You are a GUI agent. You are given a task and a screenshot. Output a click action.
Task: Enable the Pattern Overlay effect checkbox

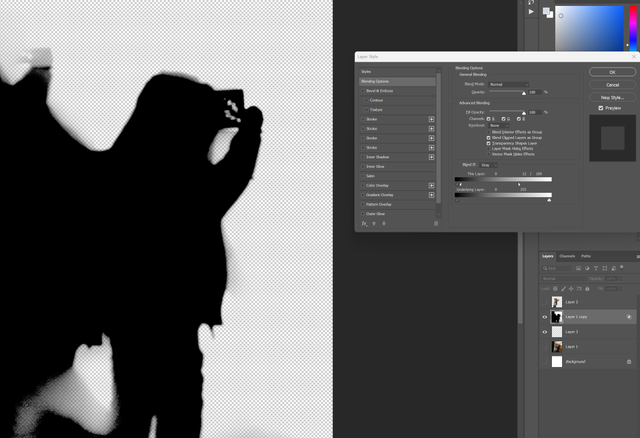[x=362, y=205]
